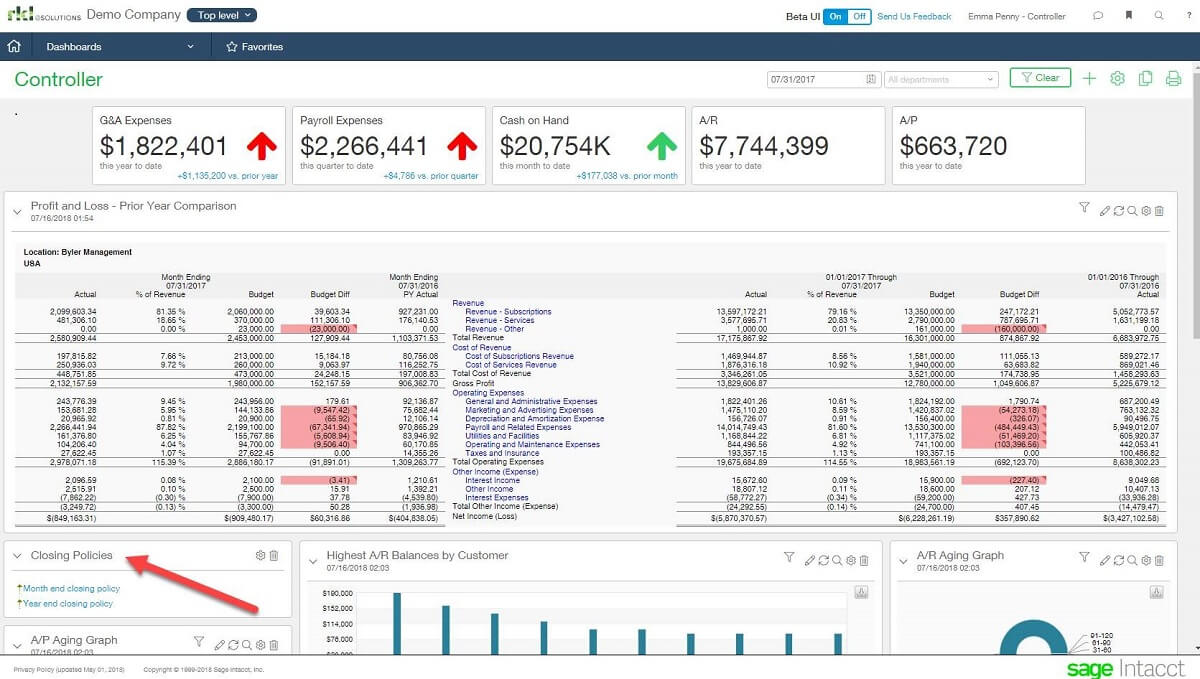Open dashboard settings with the gear icon

pos(1117,78)
